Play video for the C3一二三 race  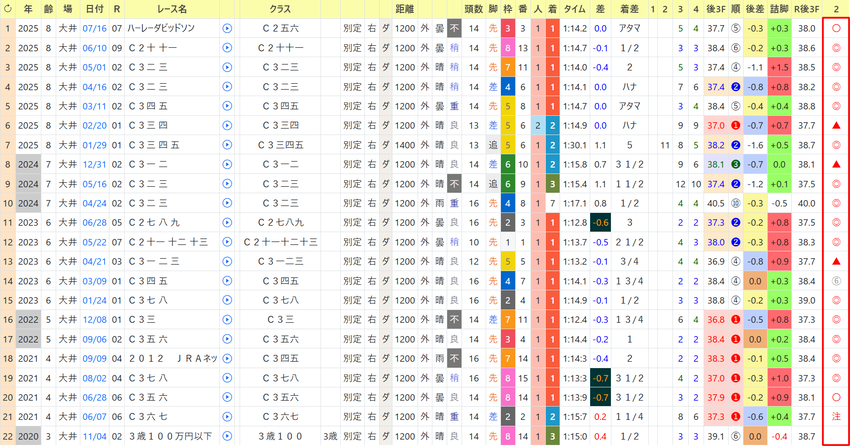click(227, 261)
